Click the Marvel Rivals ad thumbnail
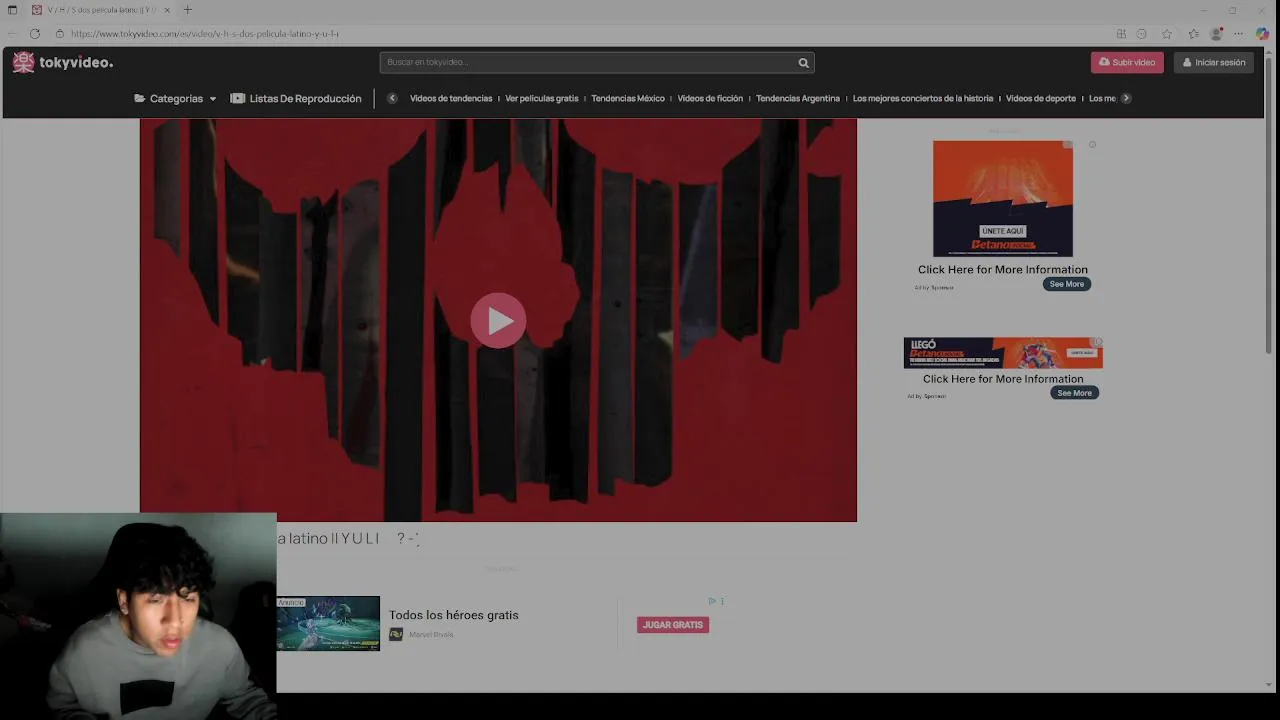Screen dimensions: 1280x720 point(328,623)
